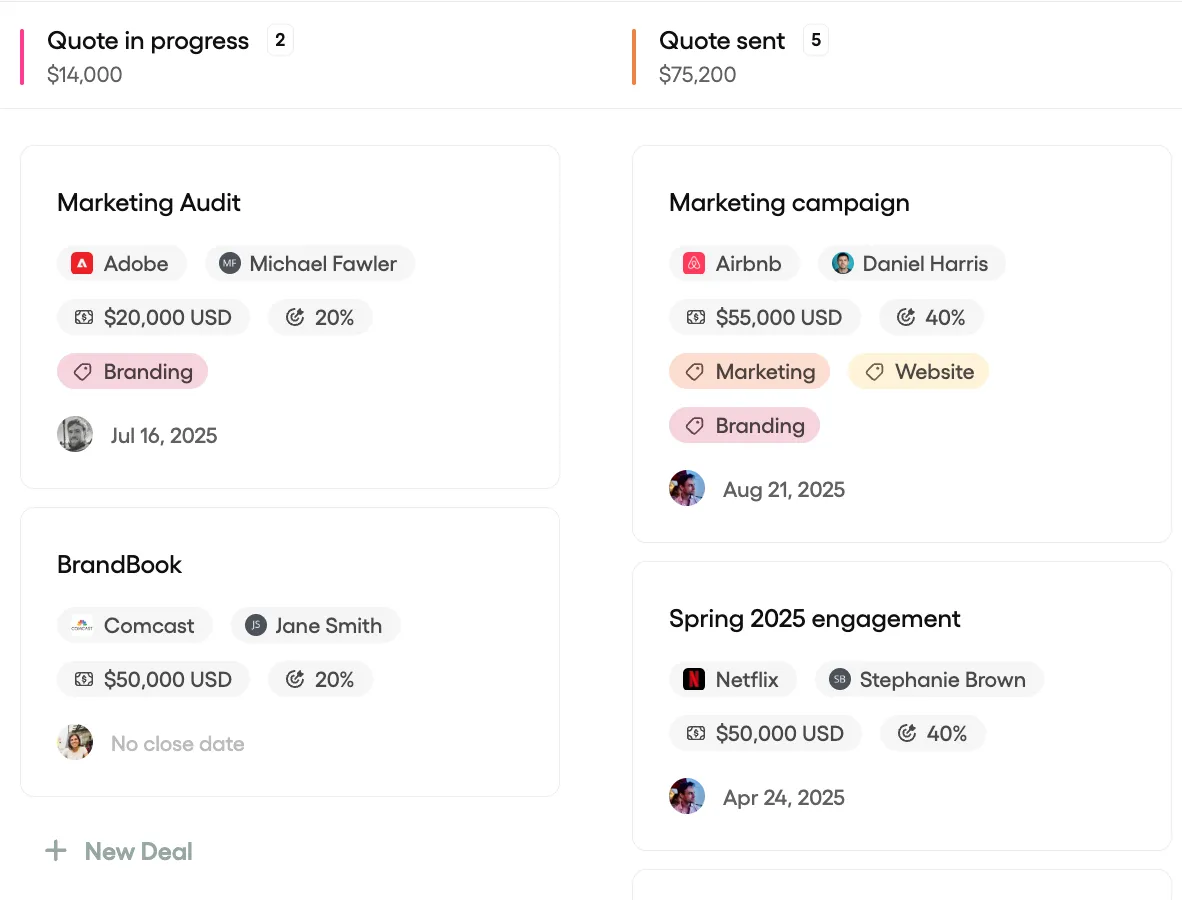Select the Michael Fawler contact chip

coord(310,264)
